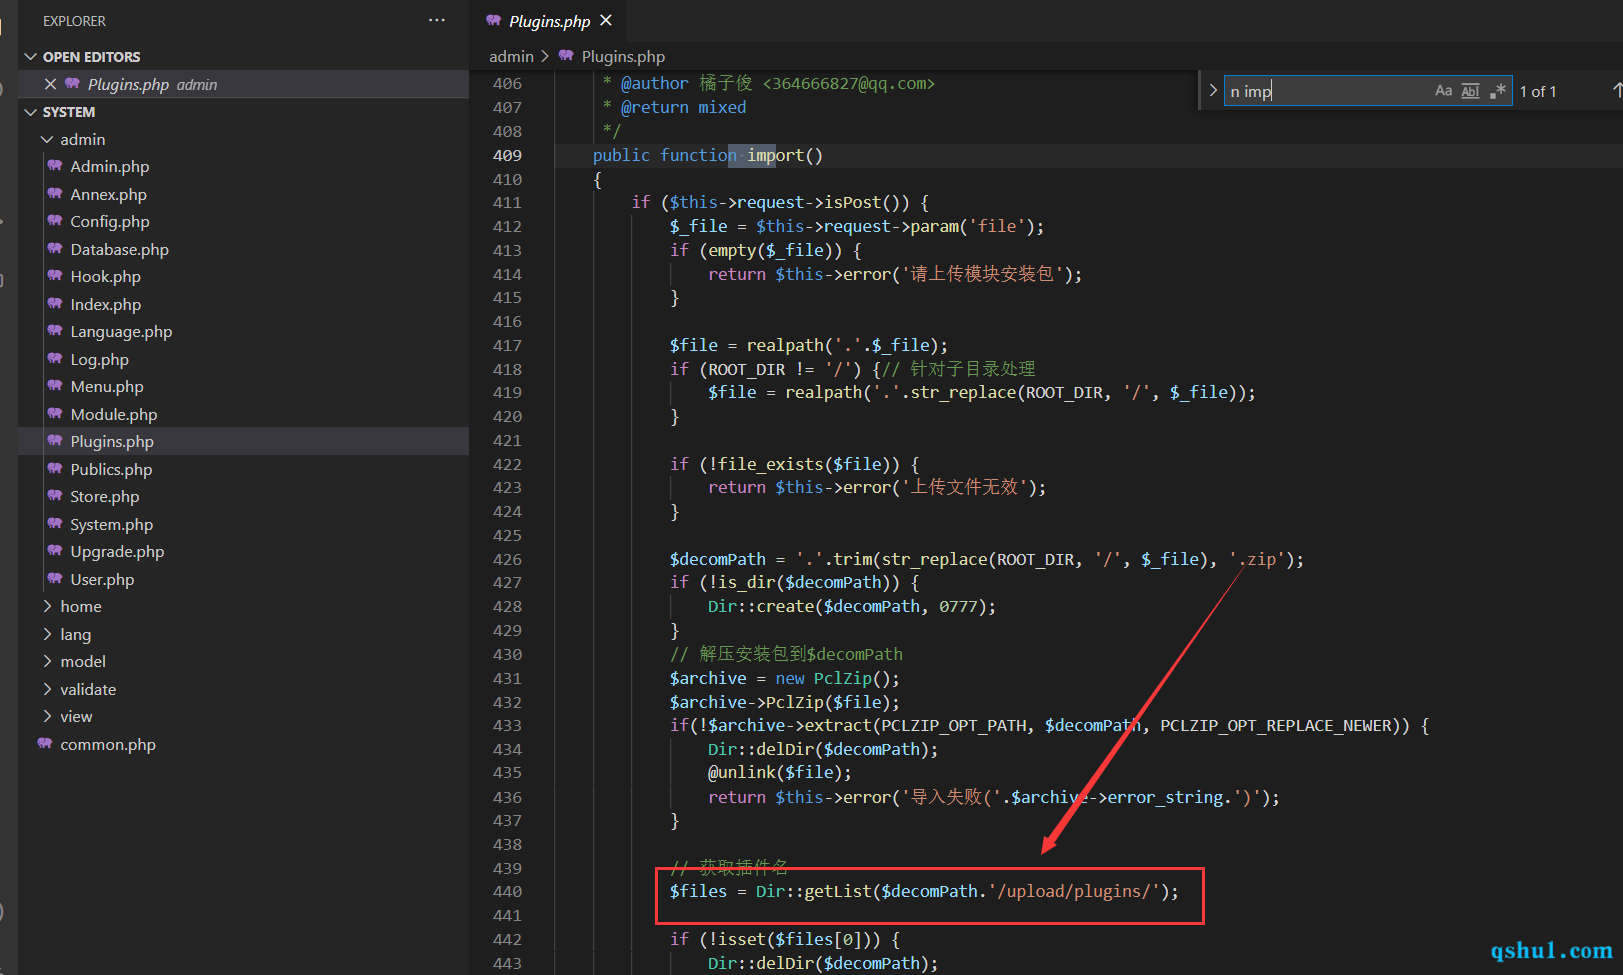The width and height of the screenshot is (1623, 975).
Task: Click the '1 of 1' match count
Action: pos(1538,91)
